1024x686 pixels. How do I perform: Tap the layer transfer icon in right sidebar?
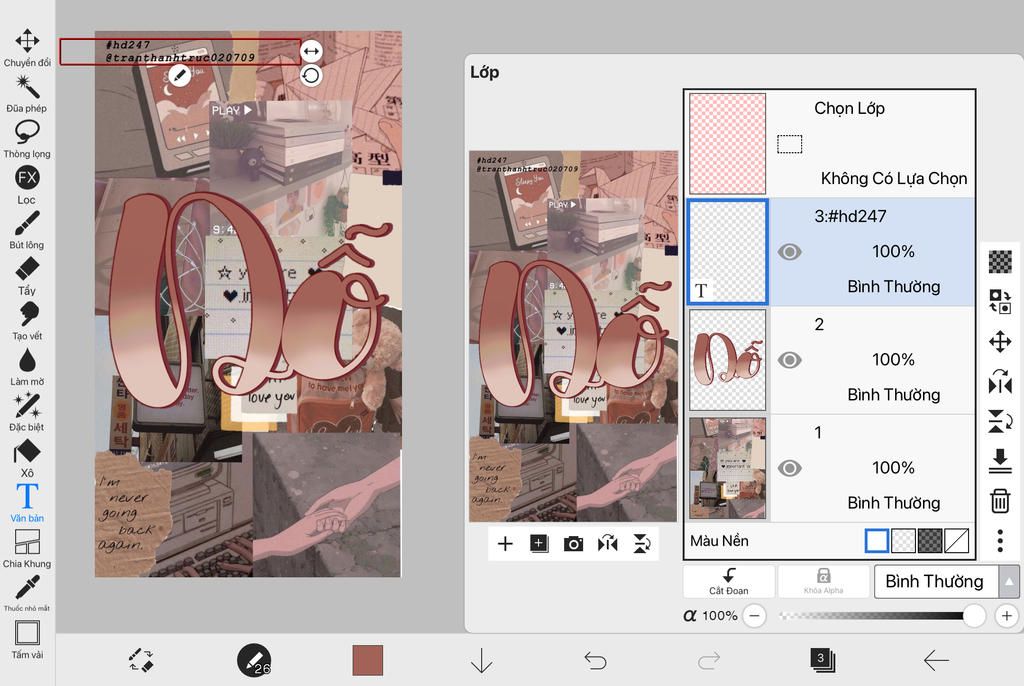tap(1000, 301)
